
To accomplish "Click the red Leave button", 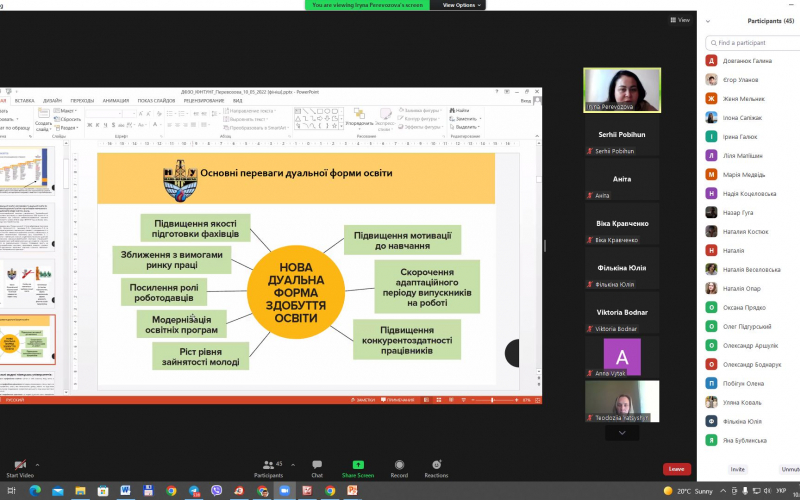I will click(677, 469).
